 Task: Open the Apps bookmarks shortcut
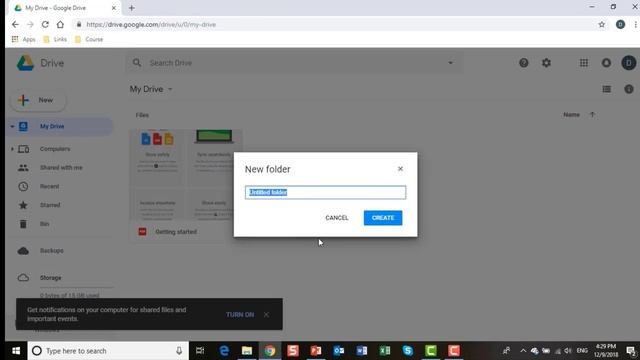(x=23, y=39)
